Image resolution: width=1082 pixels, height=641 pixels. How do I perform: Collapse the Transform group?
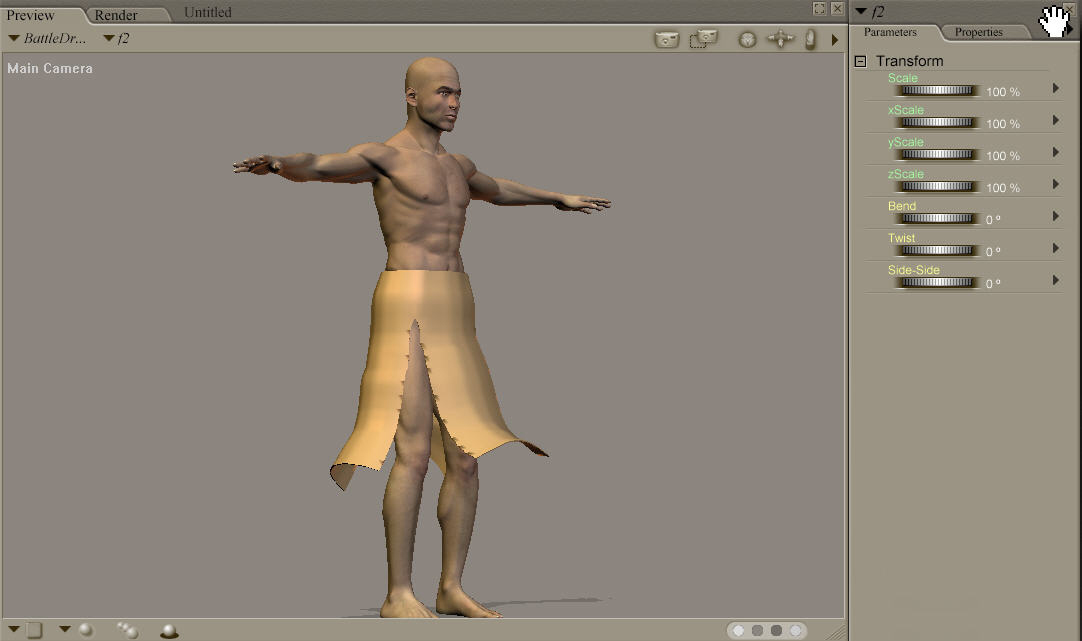tap(860, 61)
